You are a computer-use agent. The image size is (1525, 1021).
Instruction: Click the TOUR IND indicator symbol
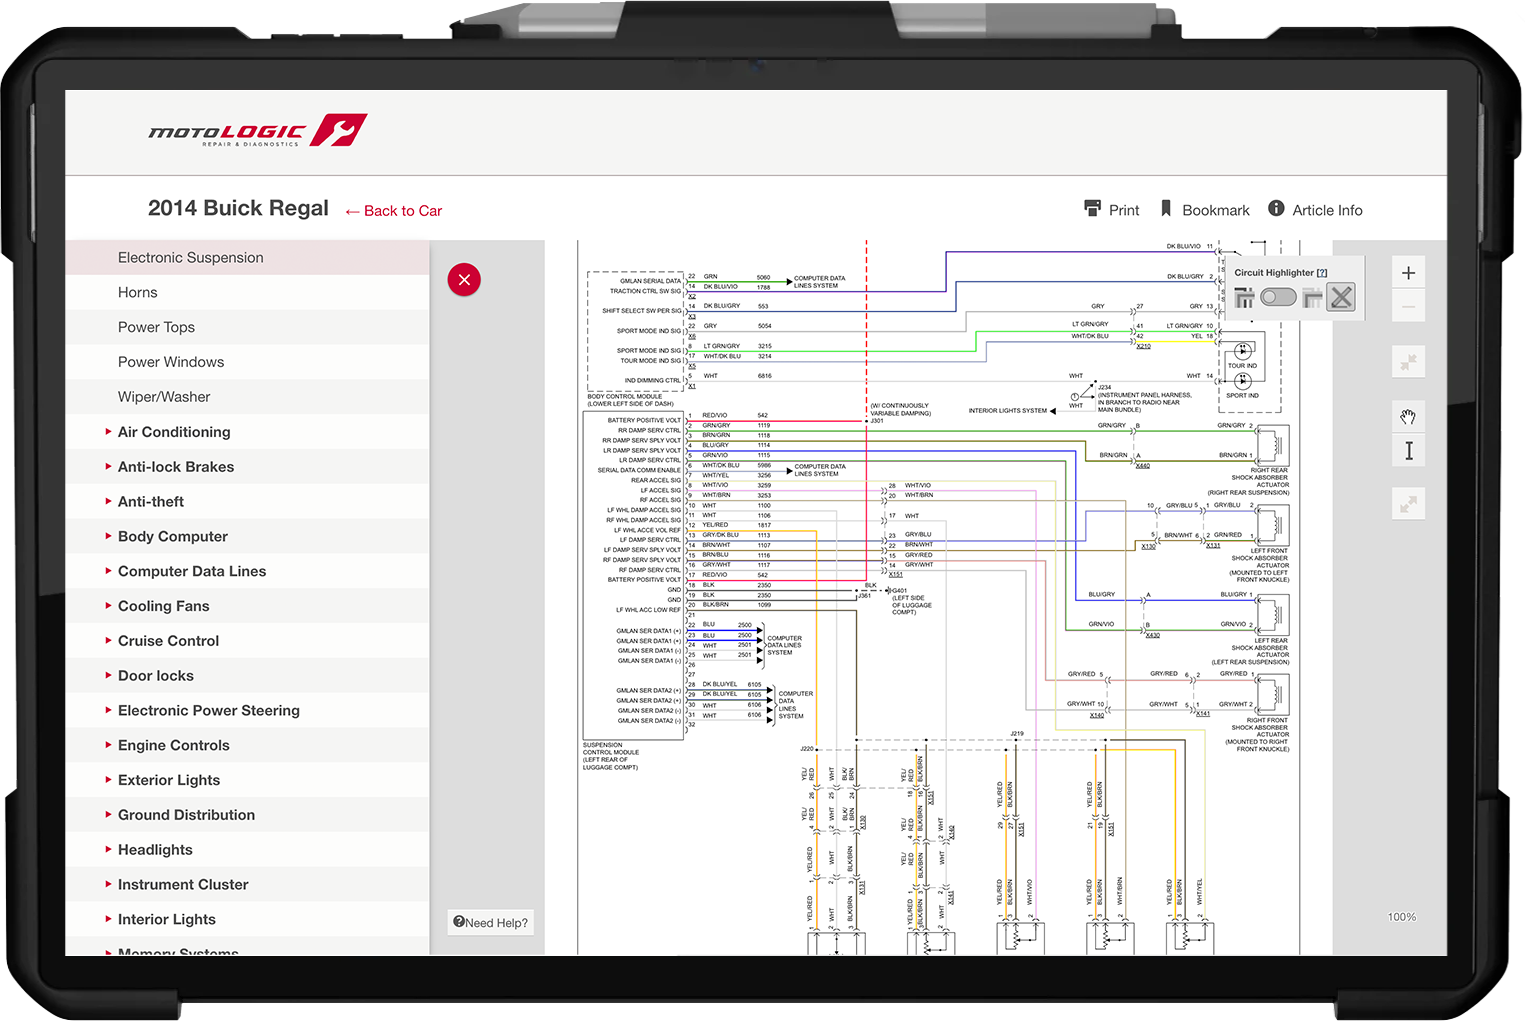[1242, 352]
